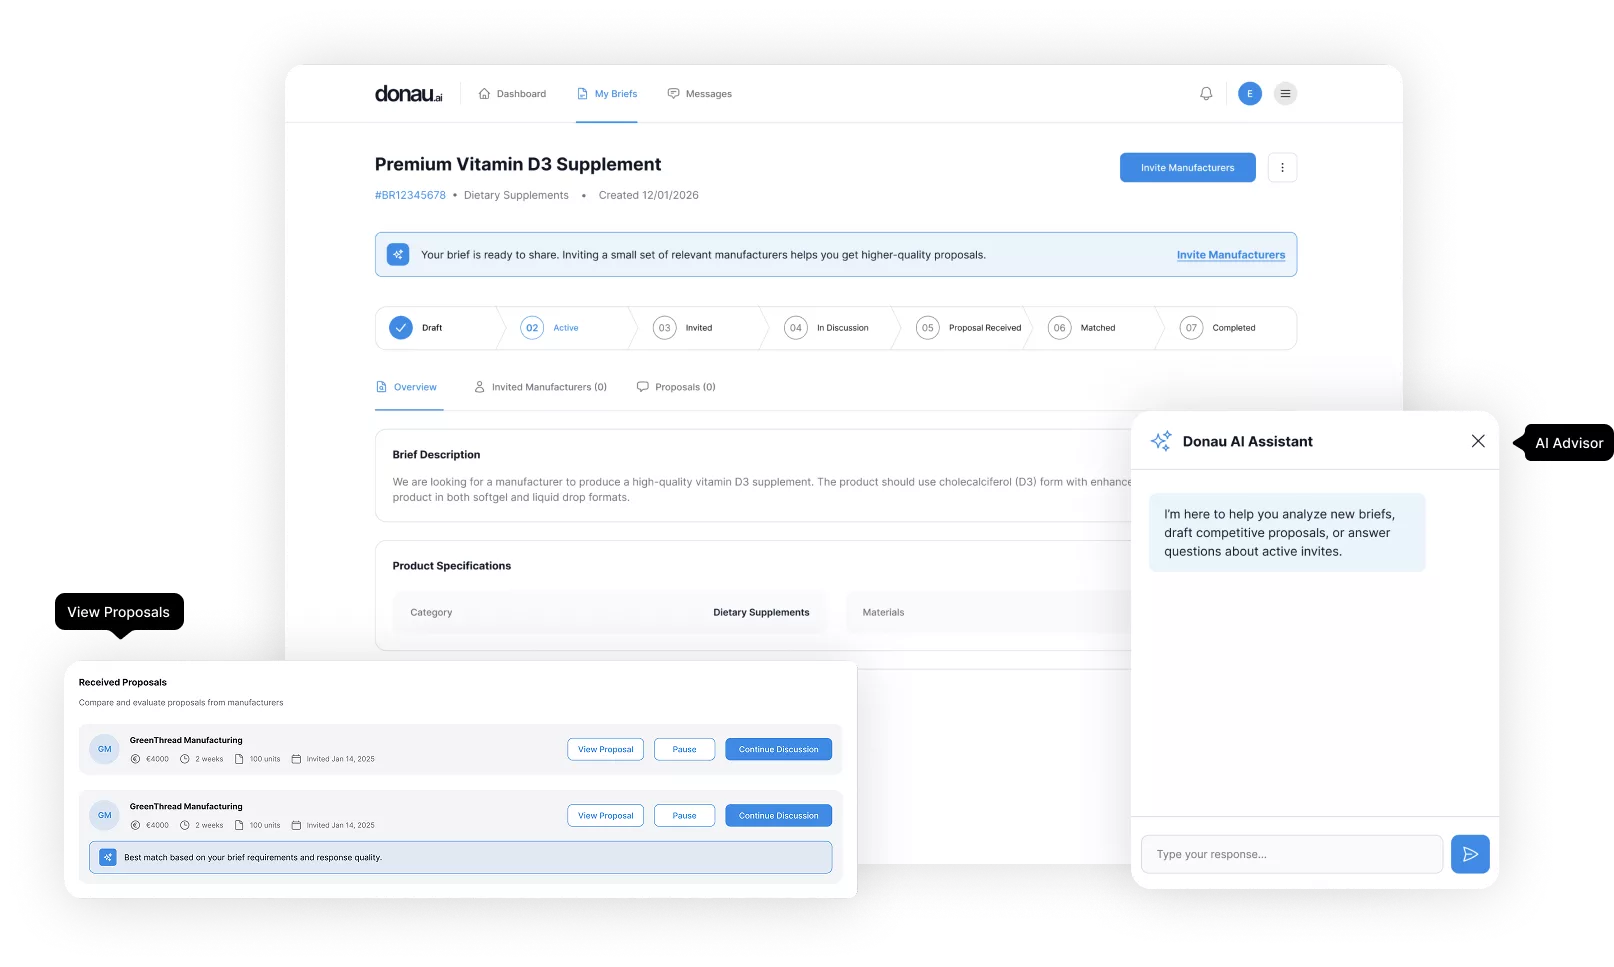Click the Type your response field
Screen dimensions: 1614x967
pos(1291,854)
